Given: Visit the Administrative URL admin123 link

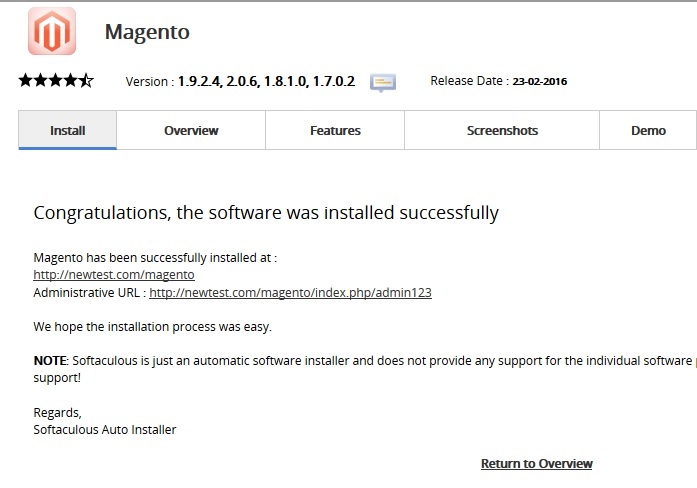Looking at the screenshot, I should pyautogui.click(x=290, y=293).
